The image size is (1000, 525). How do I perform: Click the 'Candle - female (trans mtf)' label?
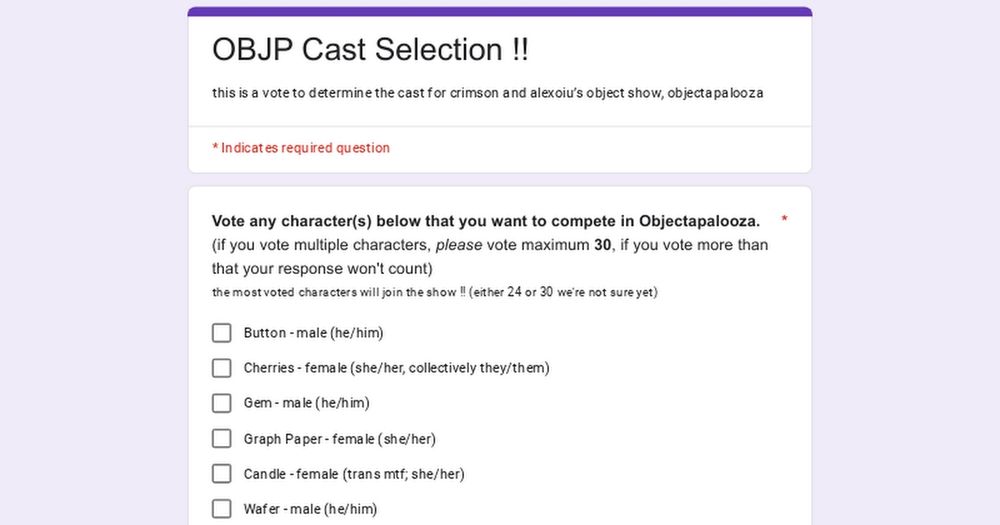(x=354, y=474)
